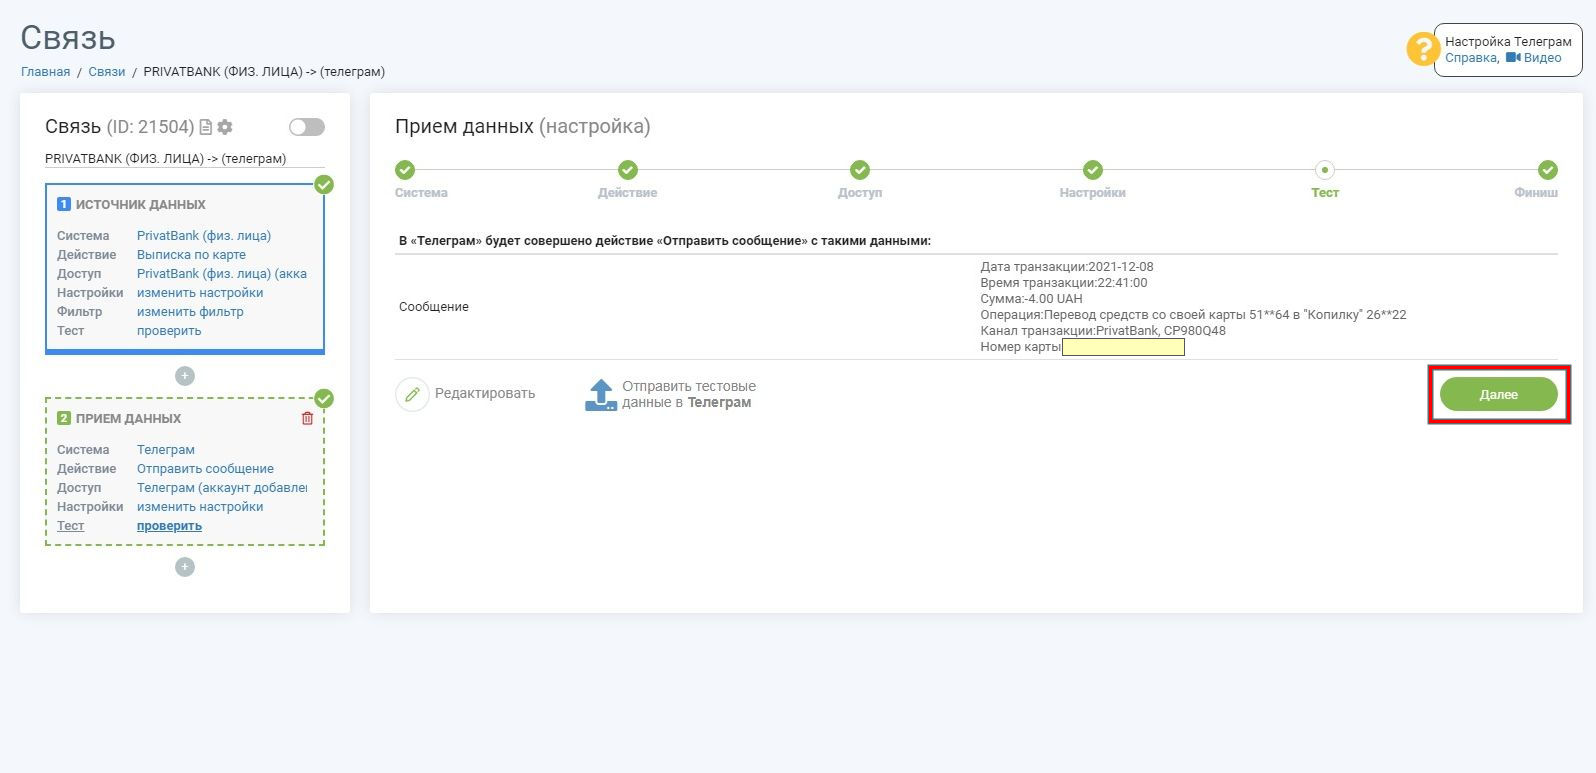Jump to the Финиш step checkmark
Screen dimensions: 1596x773
[x=1548, y=170]
